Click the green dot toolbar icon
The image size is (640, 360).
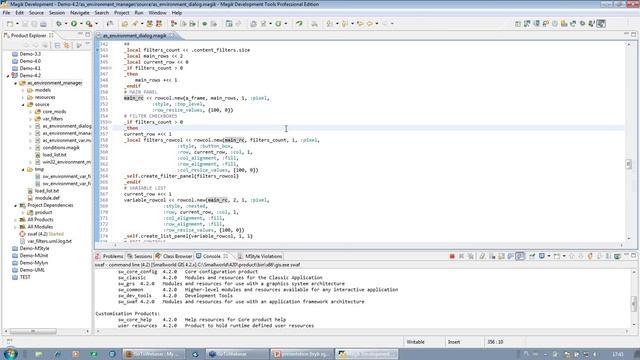(x=204, y=24)
